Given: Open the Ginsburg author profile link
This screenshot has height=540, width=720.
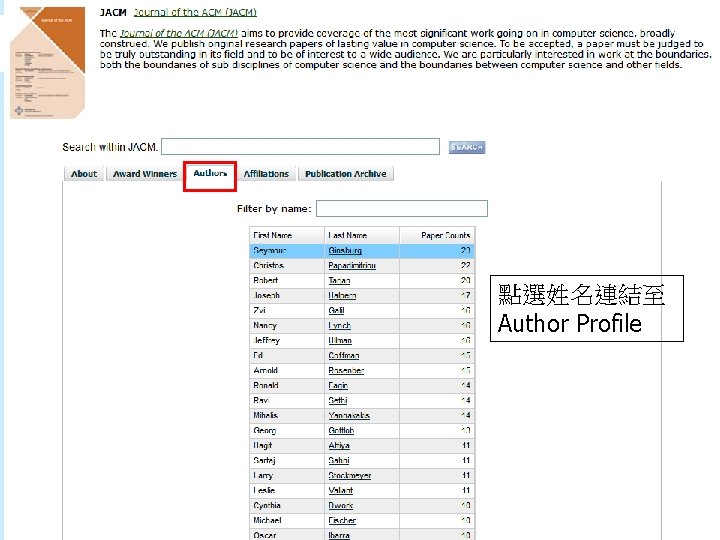Looking at the screenshot, I should [x=345, y=251].
